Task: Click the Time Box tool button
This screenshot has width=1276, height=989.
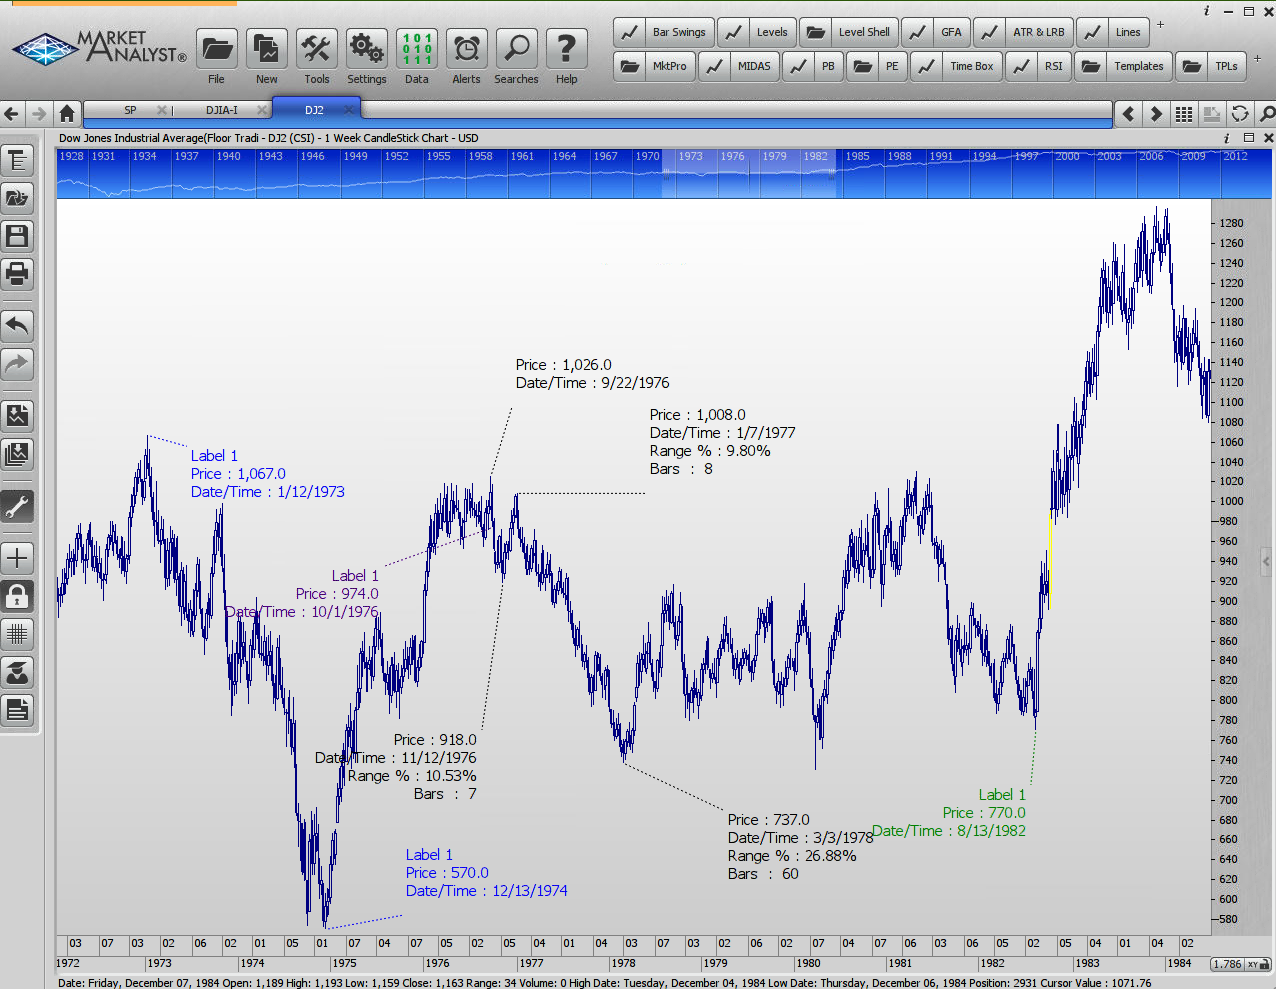Action: point(956,66)
